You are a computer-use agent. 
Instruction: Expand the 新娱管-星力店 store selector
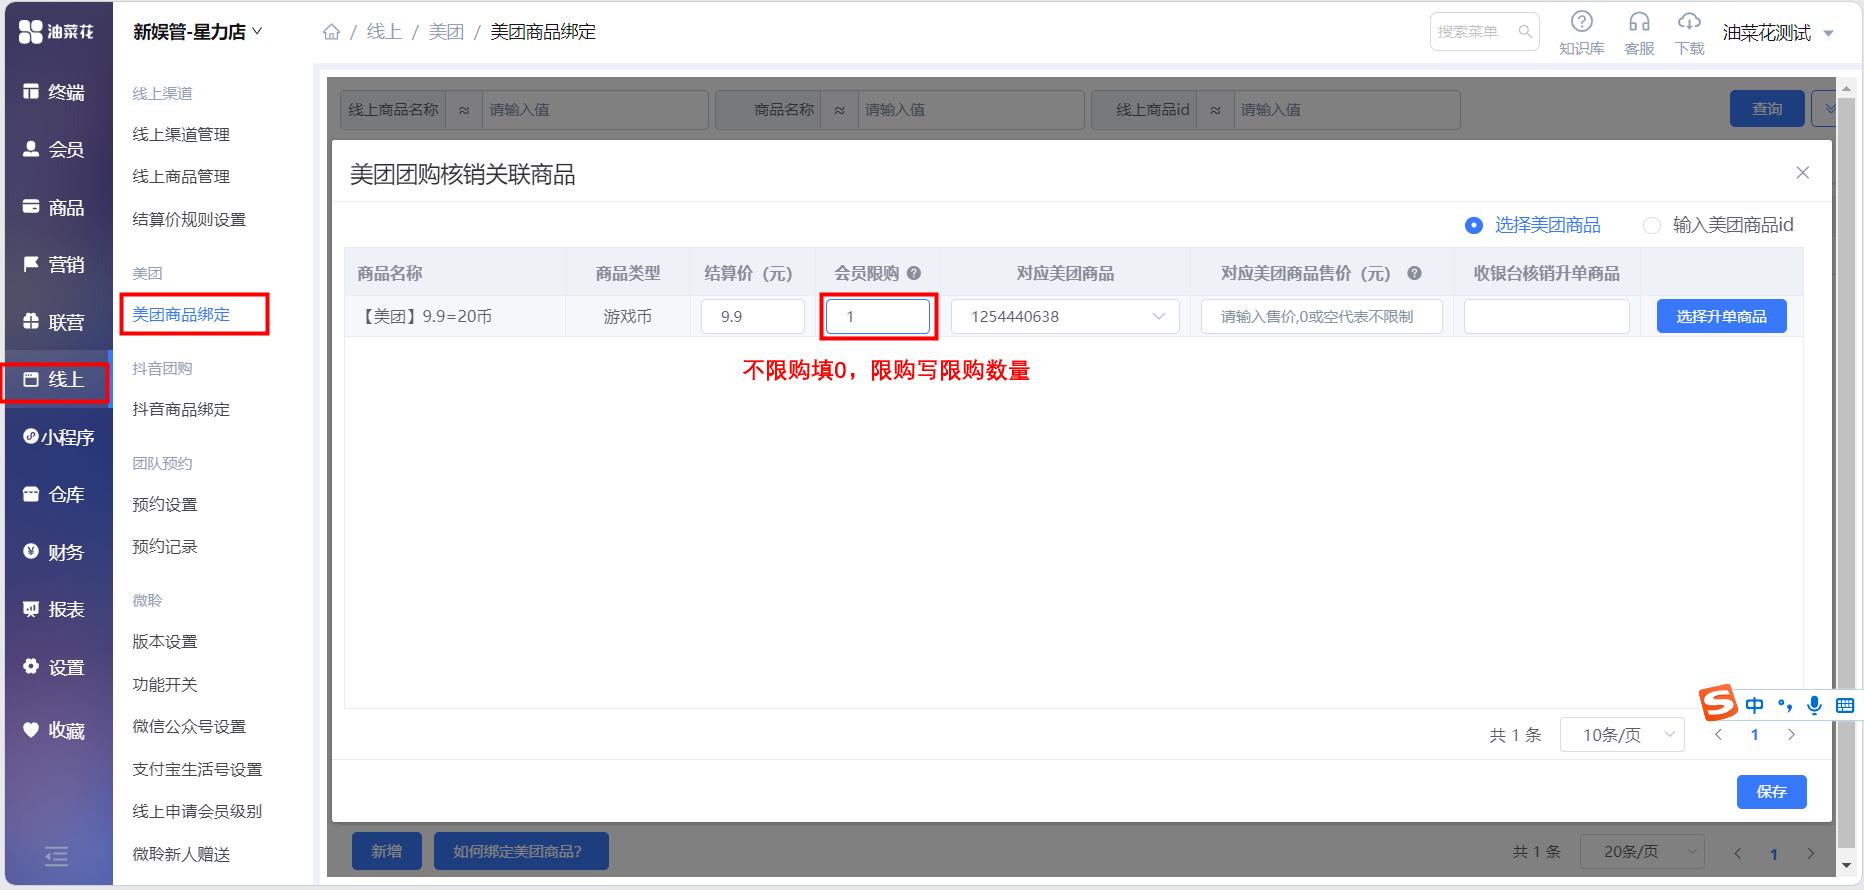click(198, 32)
